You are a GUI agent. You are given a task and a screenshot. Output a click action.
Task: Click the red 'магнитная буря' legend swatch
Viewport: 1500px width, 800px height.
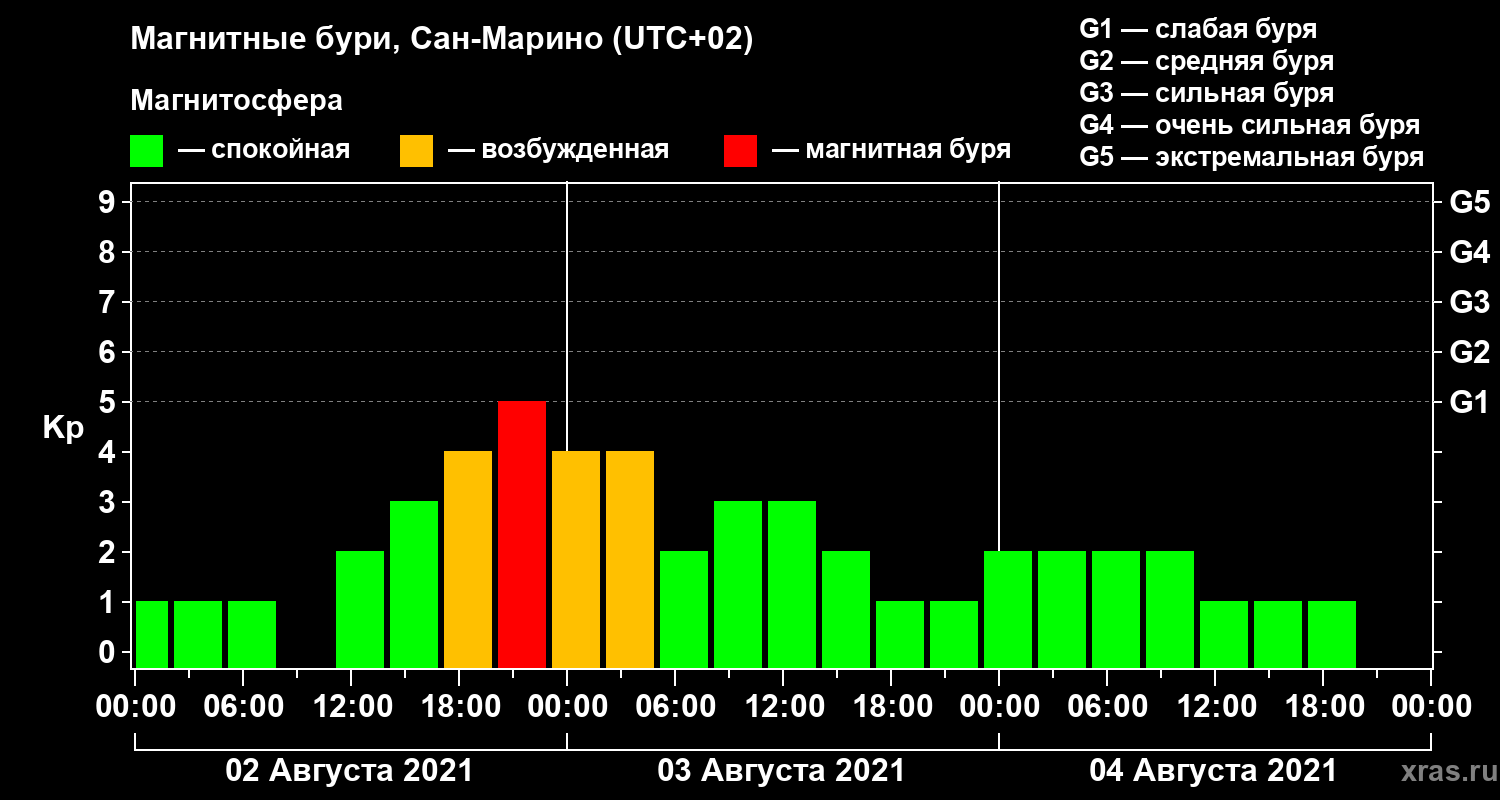[740, 151]
